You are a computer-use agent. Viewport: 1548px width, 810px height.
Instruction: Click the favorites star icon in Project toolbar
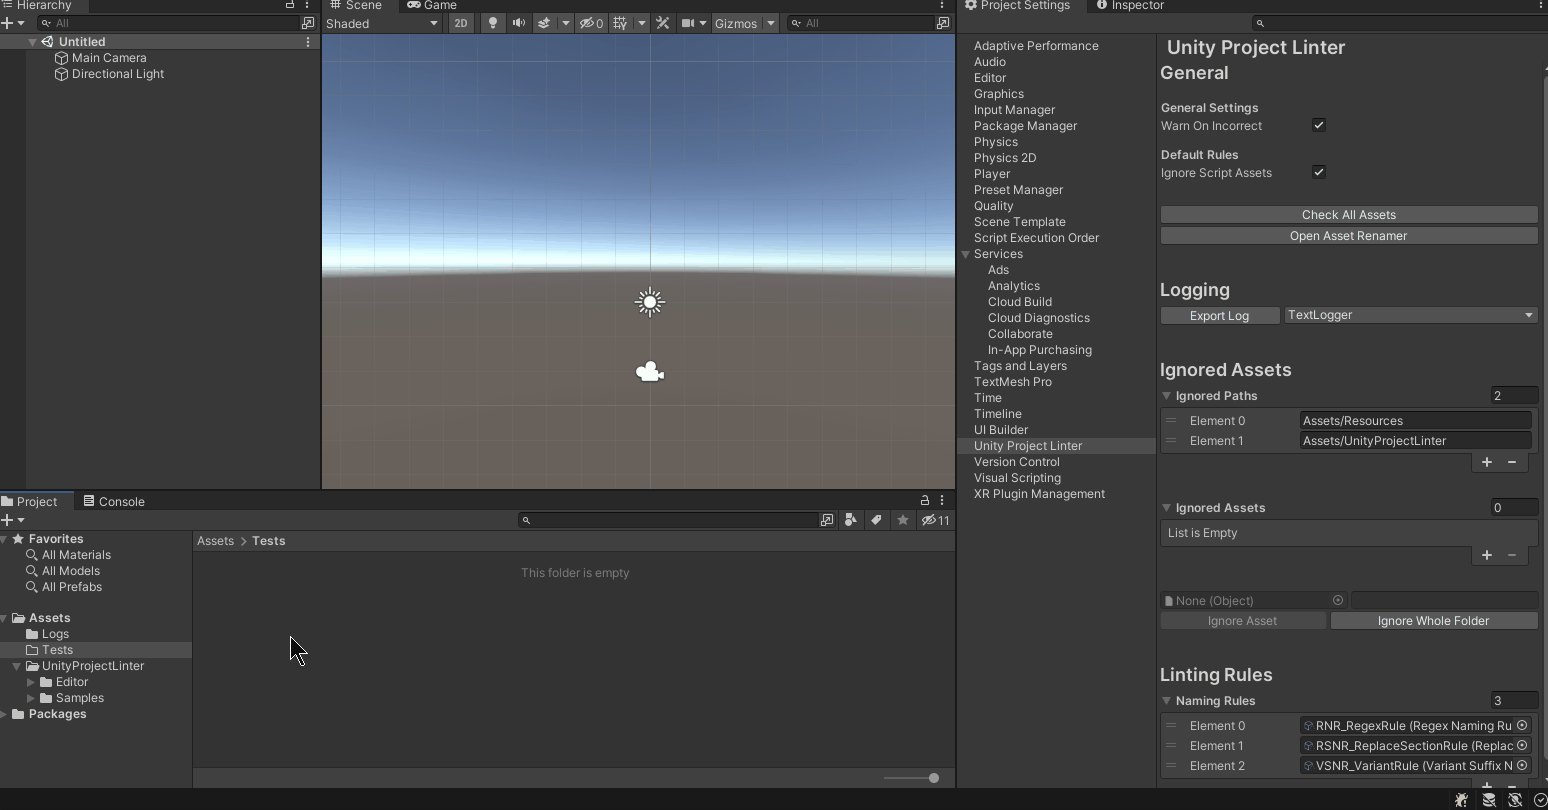[x=903, y=520]
